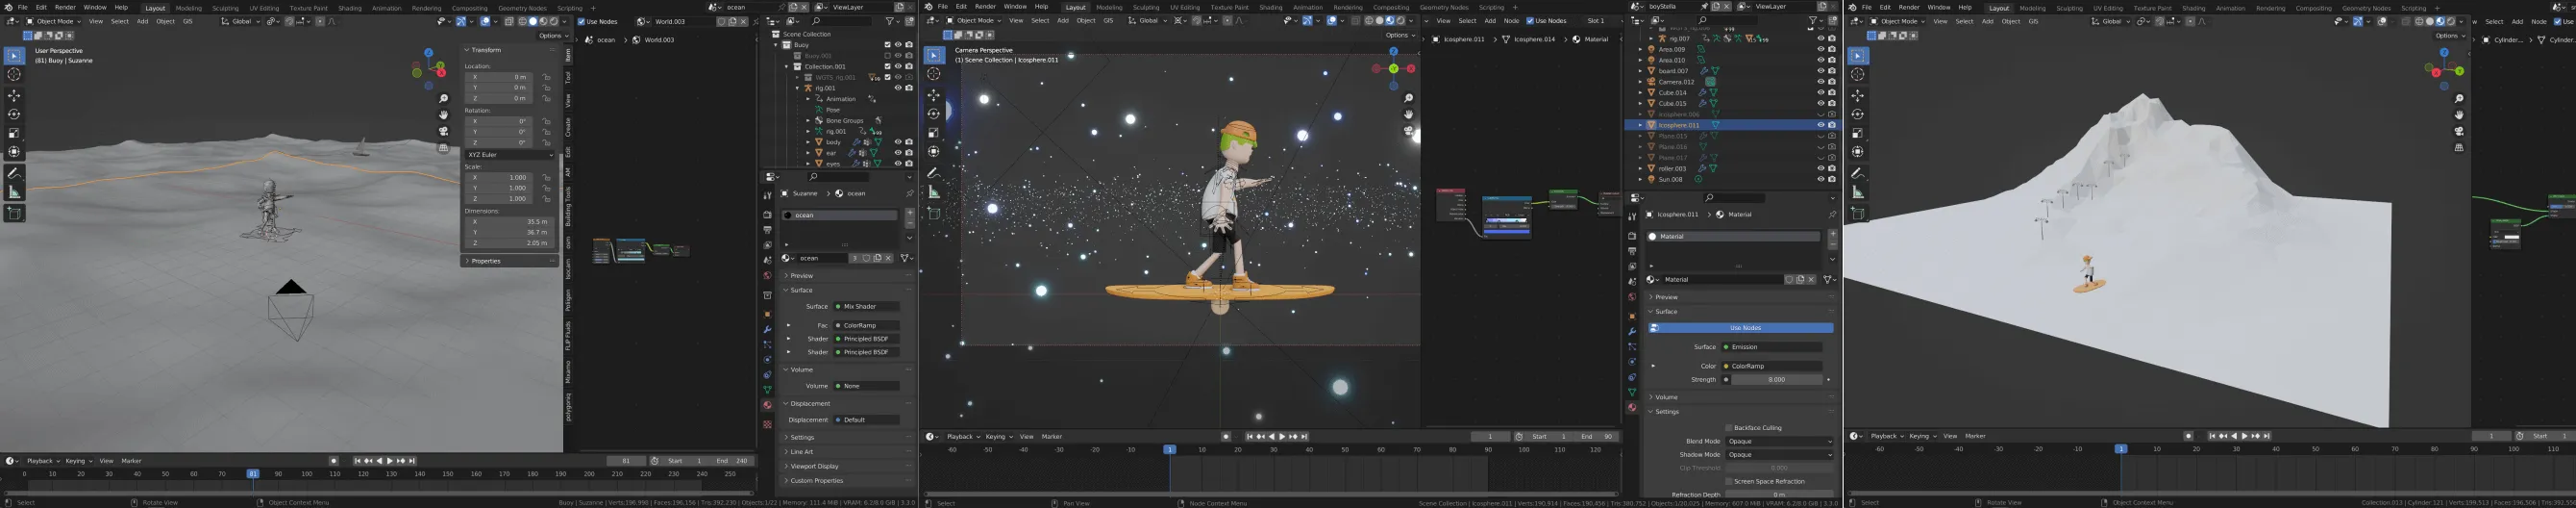Pick the Measure tool in the middle viewport
The width and height of the screenshot is (2576, 508).
934,192
